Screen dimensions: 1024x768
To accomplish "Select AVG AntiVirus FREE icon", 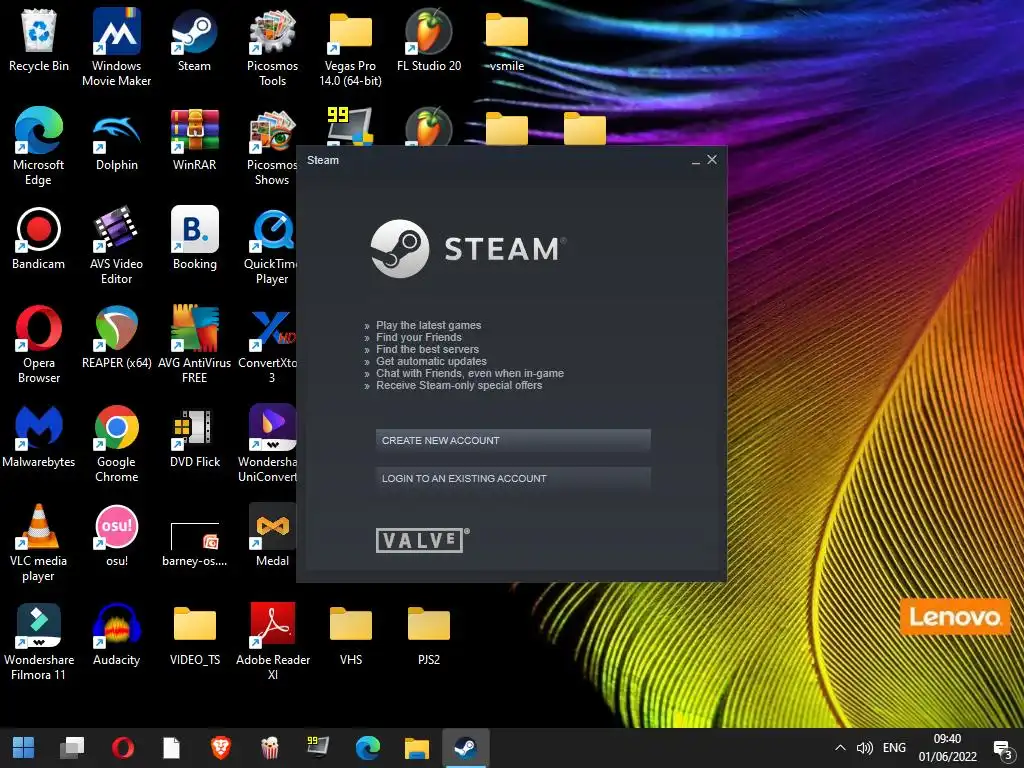I will 194,345.
